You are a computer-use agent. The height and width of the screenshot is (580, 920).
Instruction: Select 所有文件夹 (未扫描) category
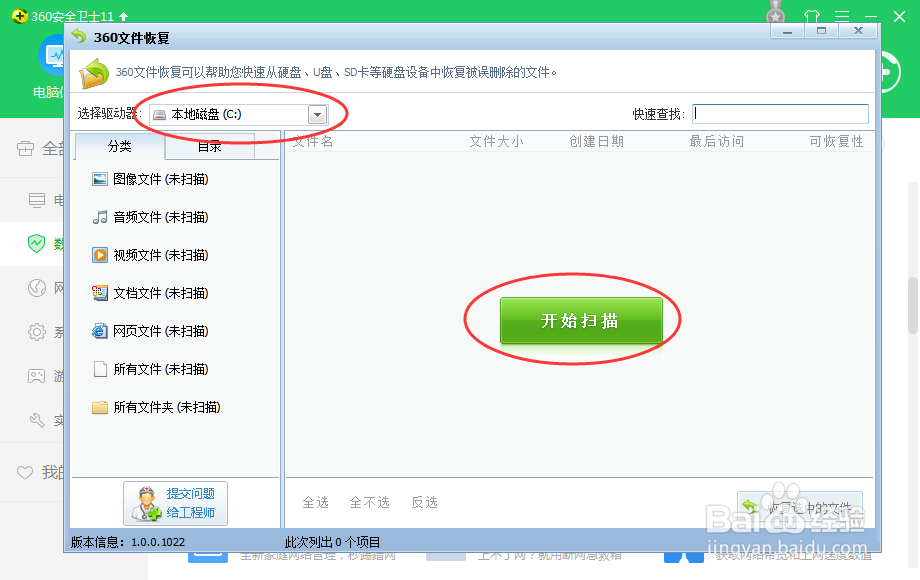click(x=156, y=407)
